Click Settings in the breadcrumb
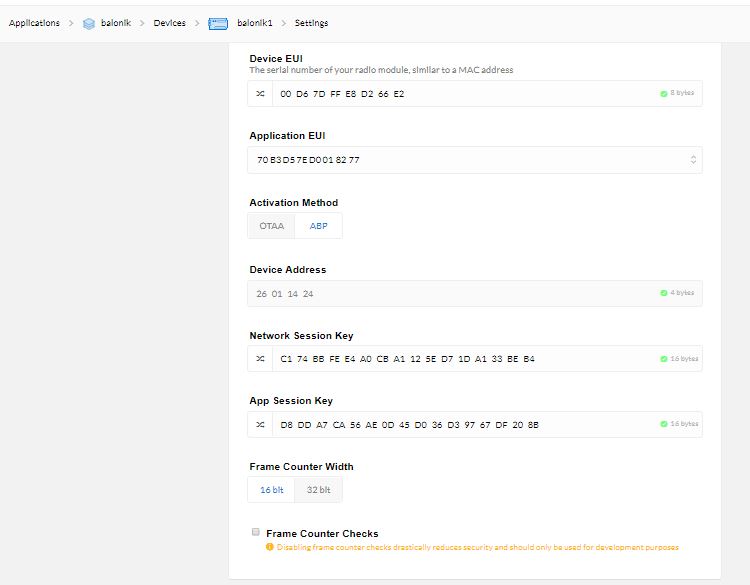This screenshot has width=750, height=585. point(311,23)
